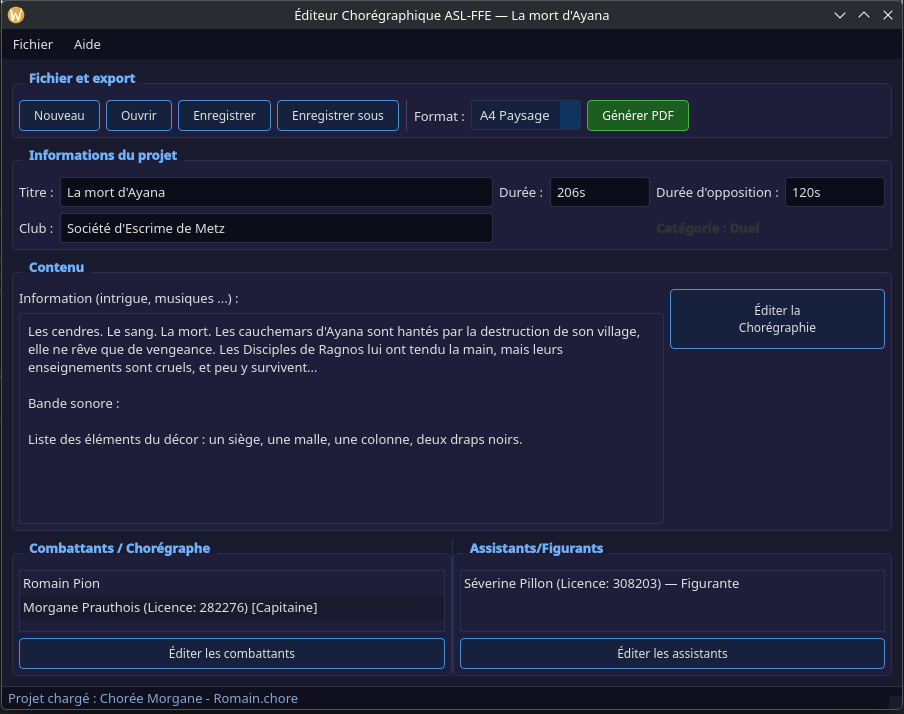
Task: Select Morgane Prauthois combatant row
Action: [x=232, y=607]
